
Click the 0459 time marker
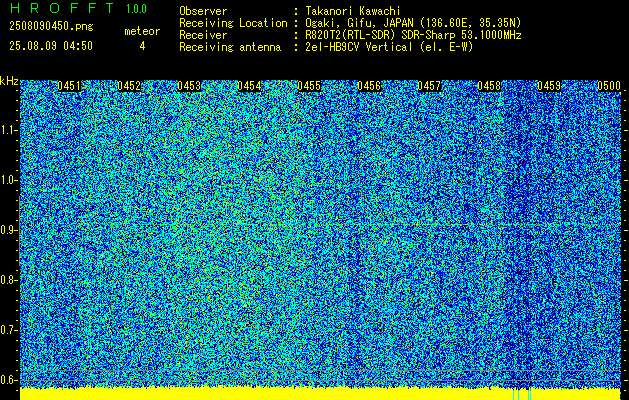pyautogui.click(x=549, y=86)
